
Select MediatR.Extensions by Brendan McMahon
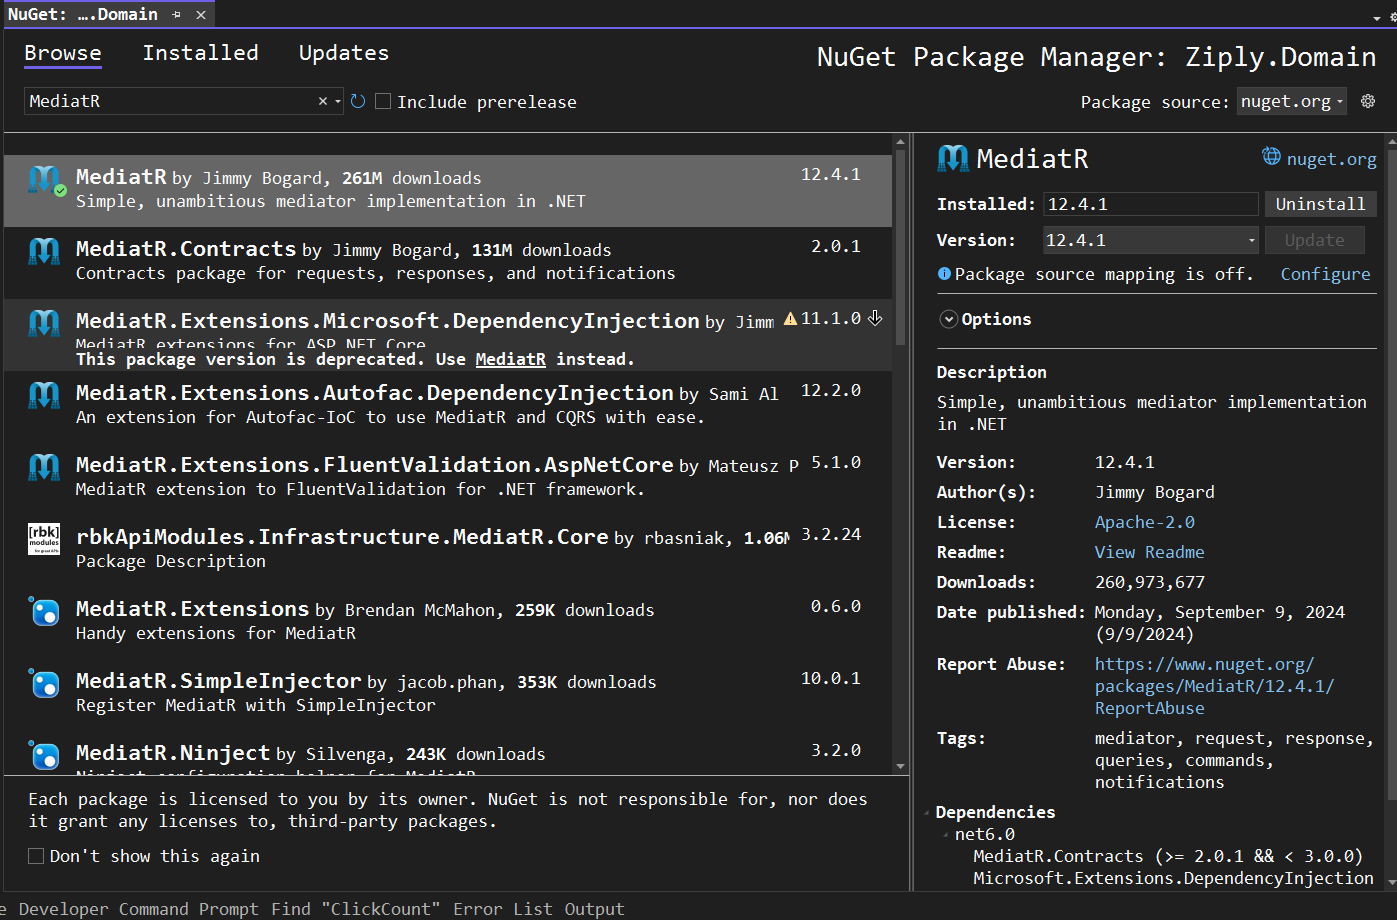(x=448, y=622)
